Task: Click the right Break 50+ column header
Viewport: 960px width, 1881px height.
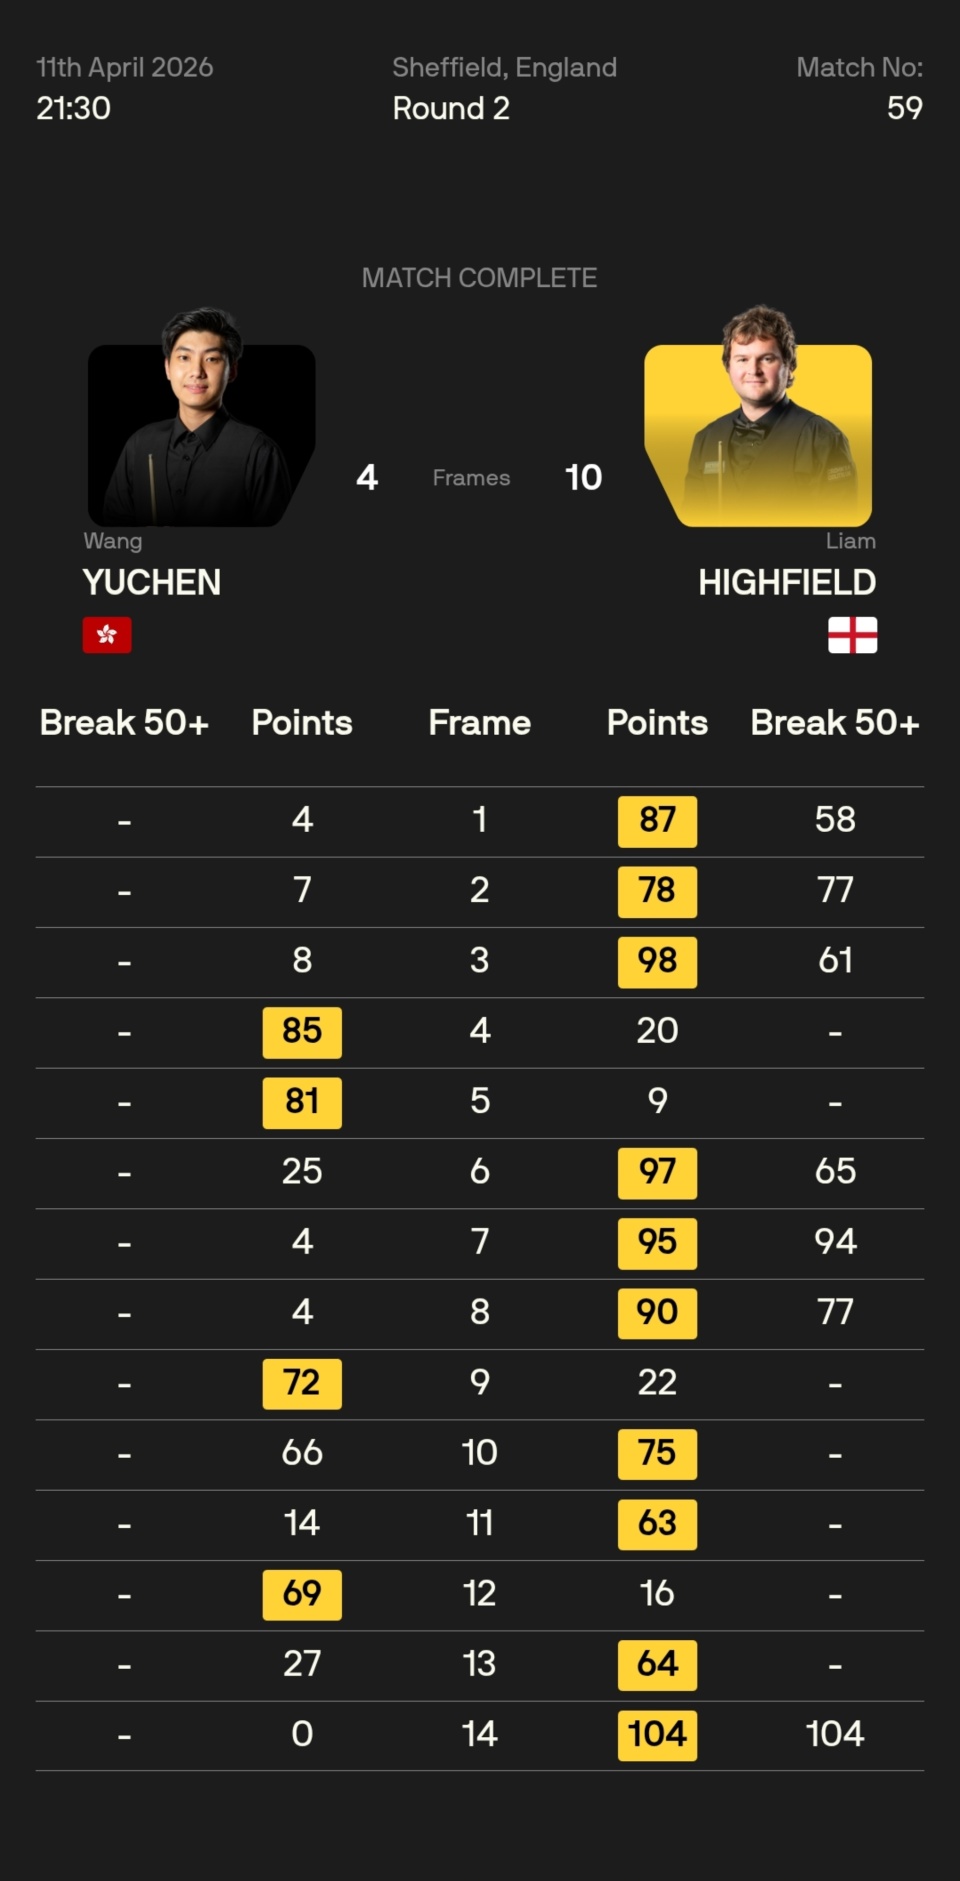Action: (834, 723)
